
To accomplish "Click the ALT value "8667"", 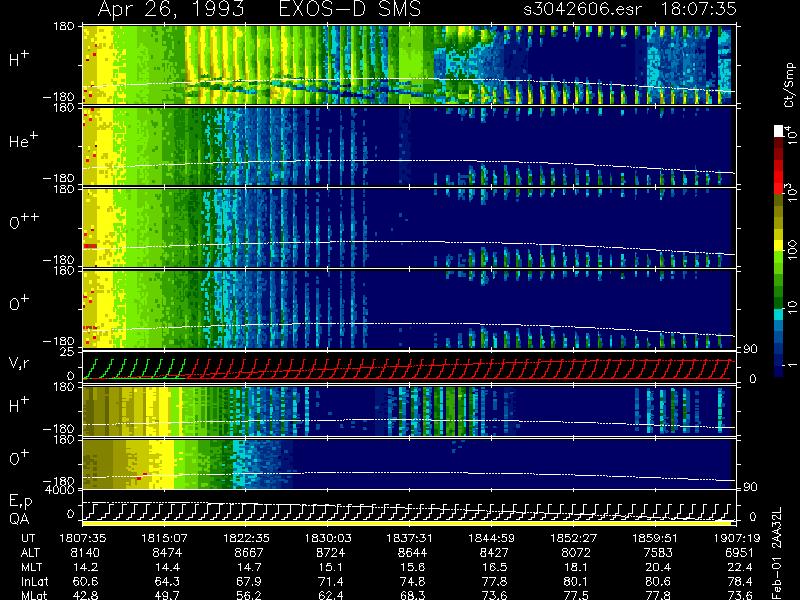I will click(249, 553).
